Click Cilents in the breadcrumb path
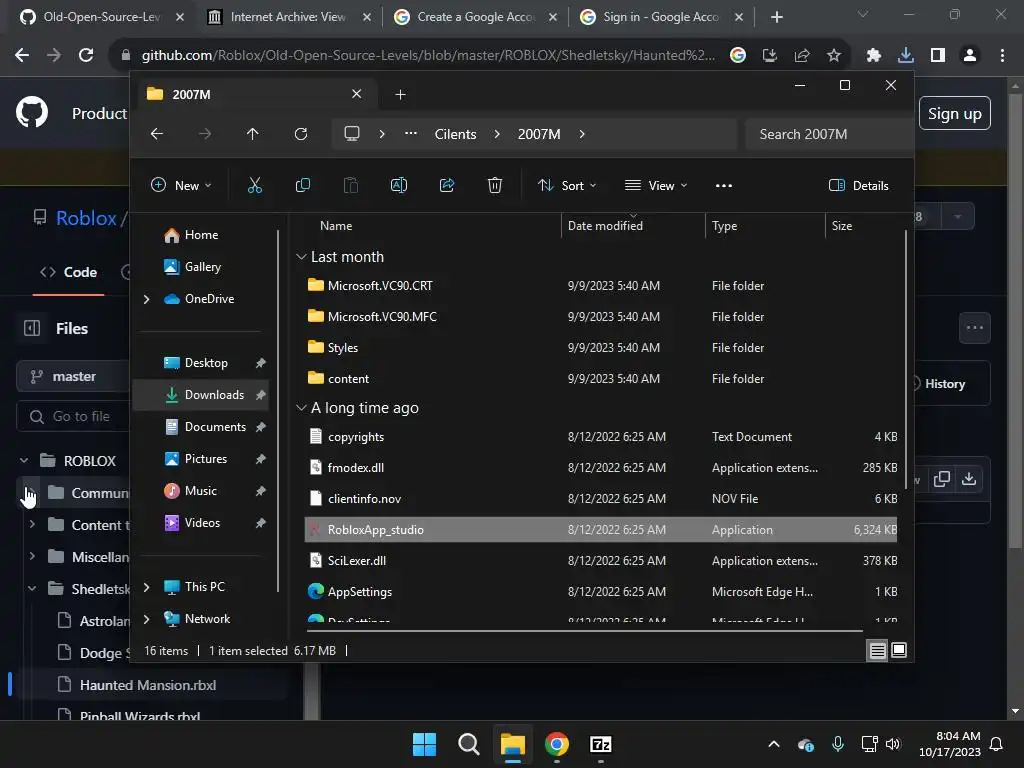 pyautogui.click(x=455, y=134)
